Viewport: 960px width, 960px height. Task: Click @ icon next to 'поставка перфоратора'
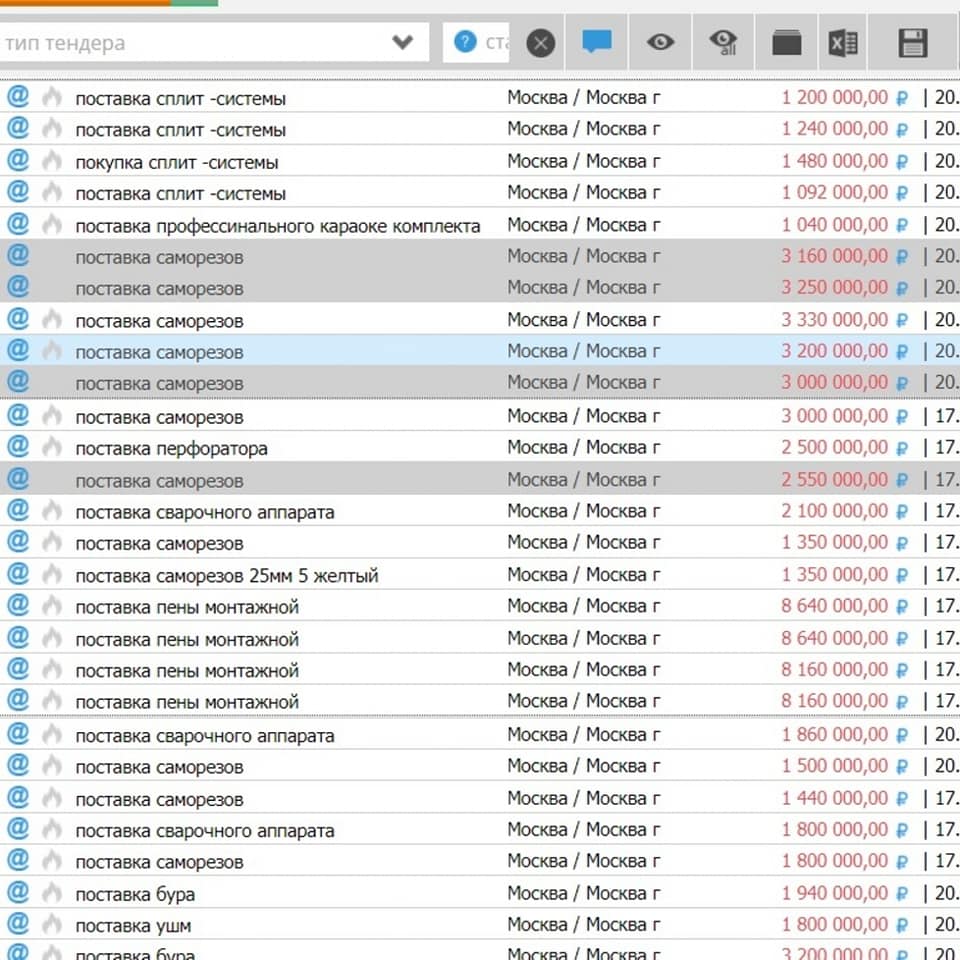pyautogui.click(x=18, y=446)
